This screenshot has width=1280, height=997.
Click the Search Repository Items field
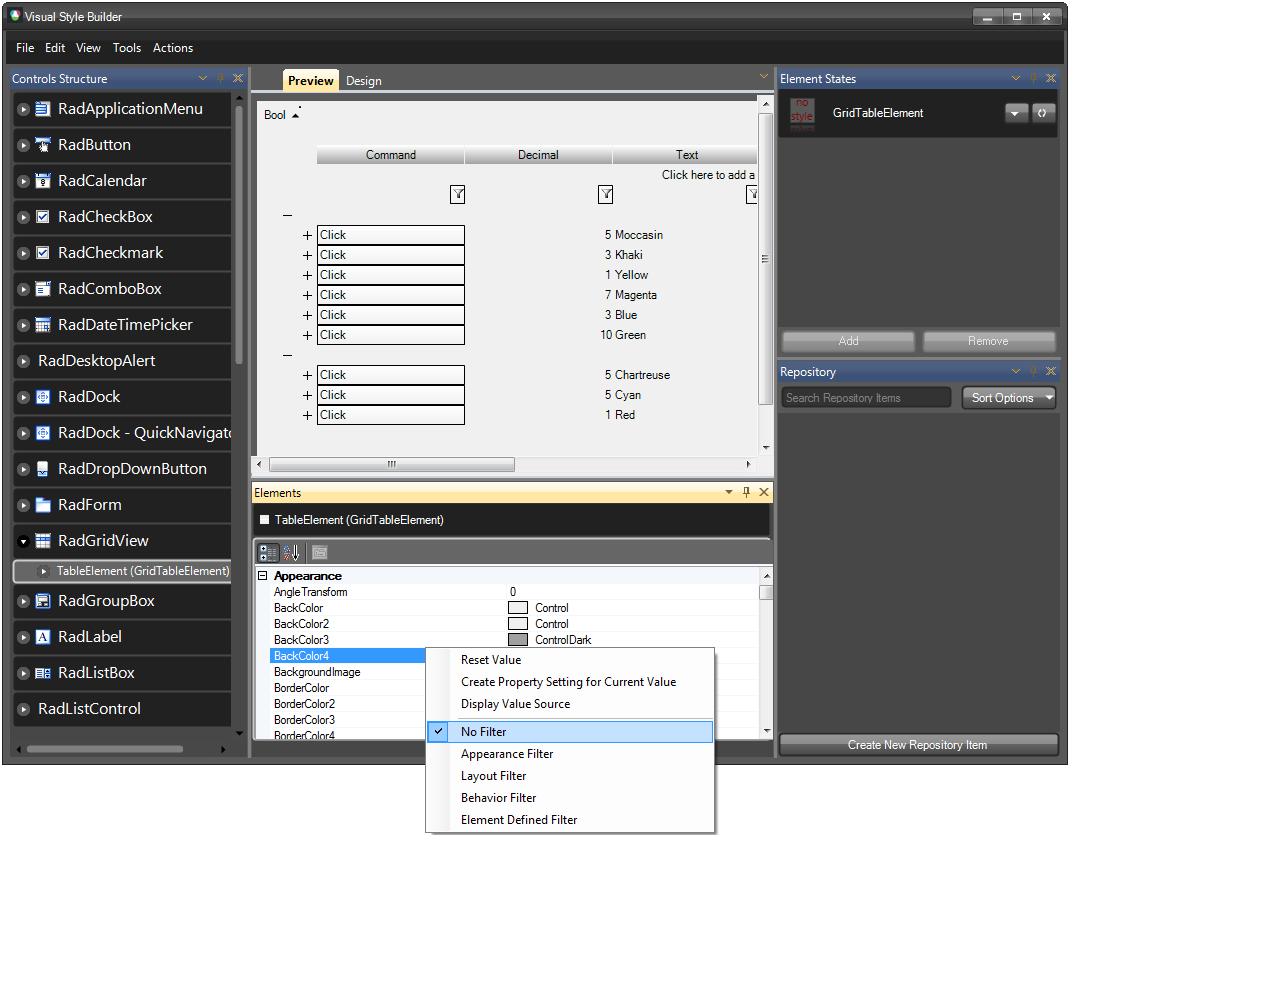coord(866,398)
